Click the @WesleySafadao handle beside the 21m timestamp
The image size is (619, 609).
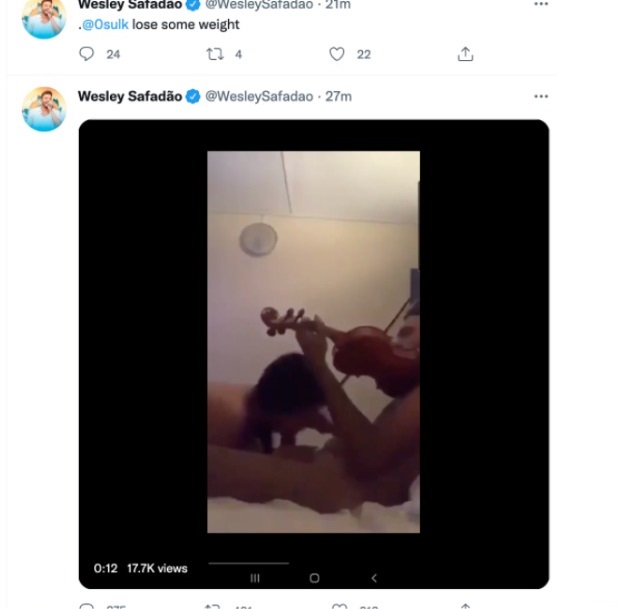click(259, 4)
